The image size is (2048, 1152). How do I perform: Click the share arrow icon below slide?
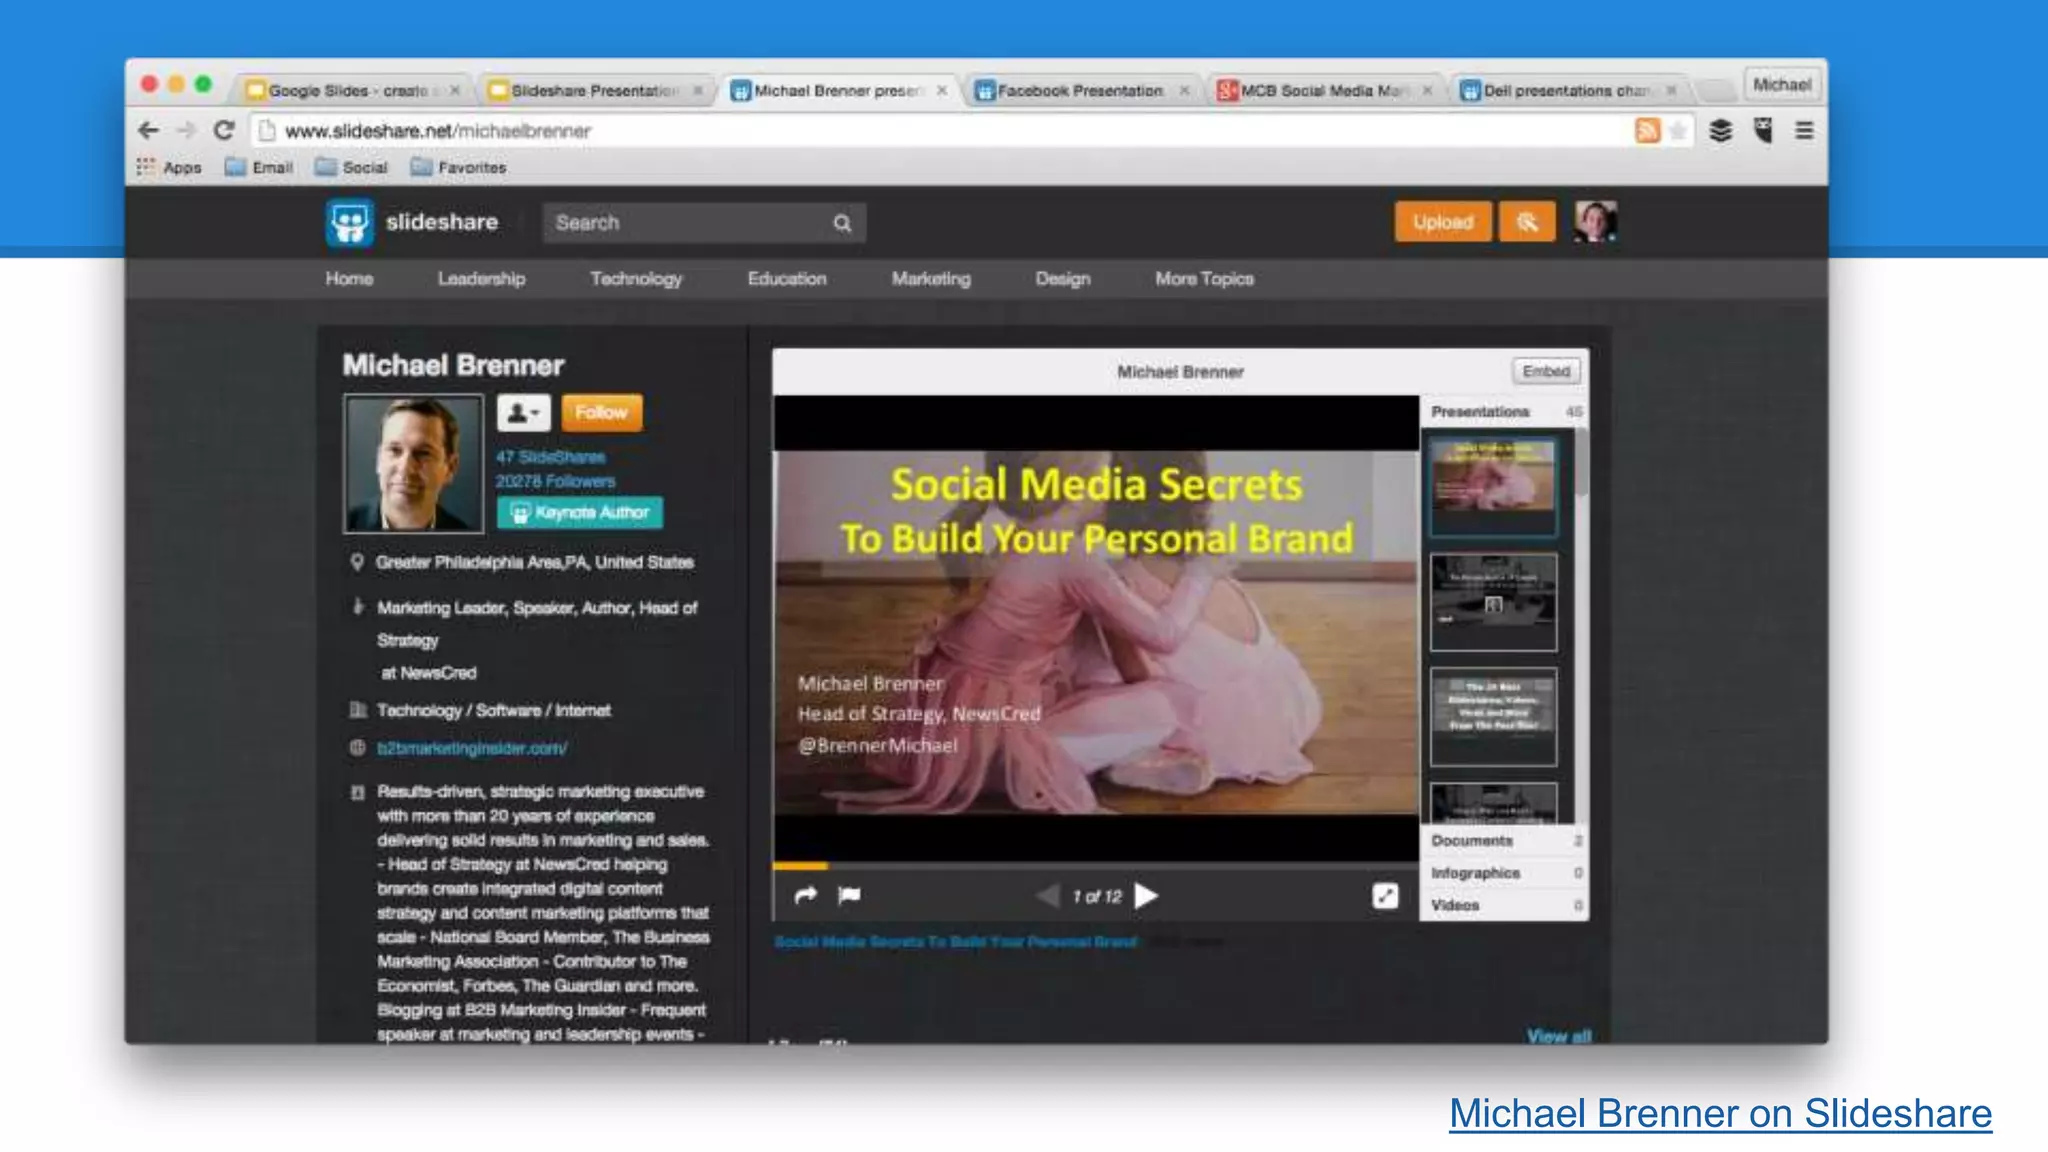pyautogui.click(x=806, y=895)
